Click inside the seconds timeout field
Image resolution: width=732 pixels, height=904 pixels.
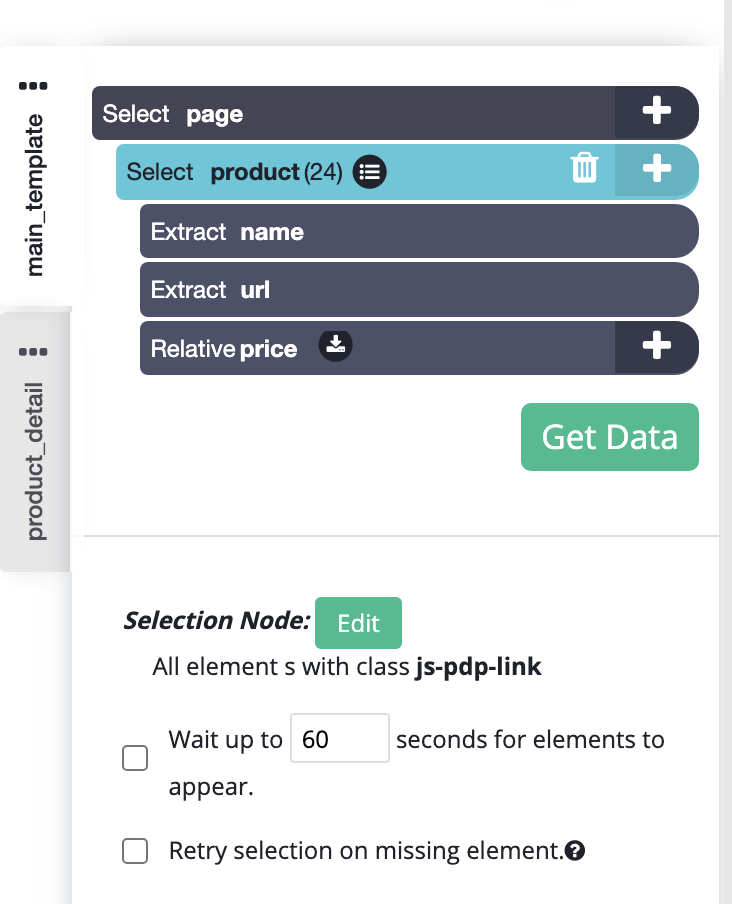point(339,737)
